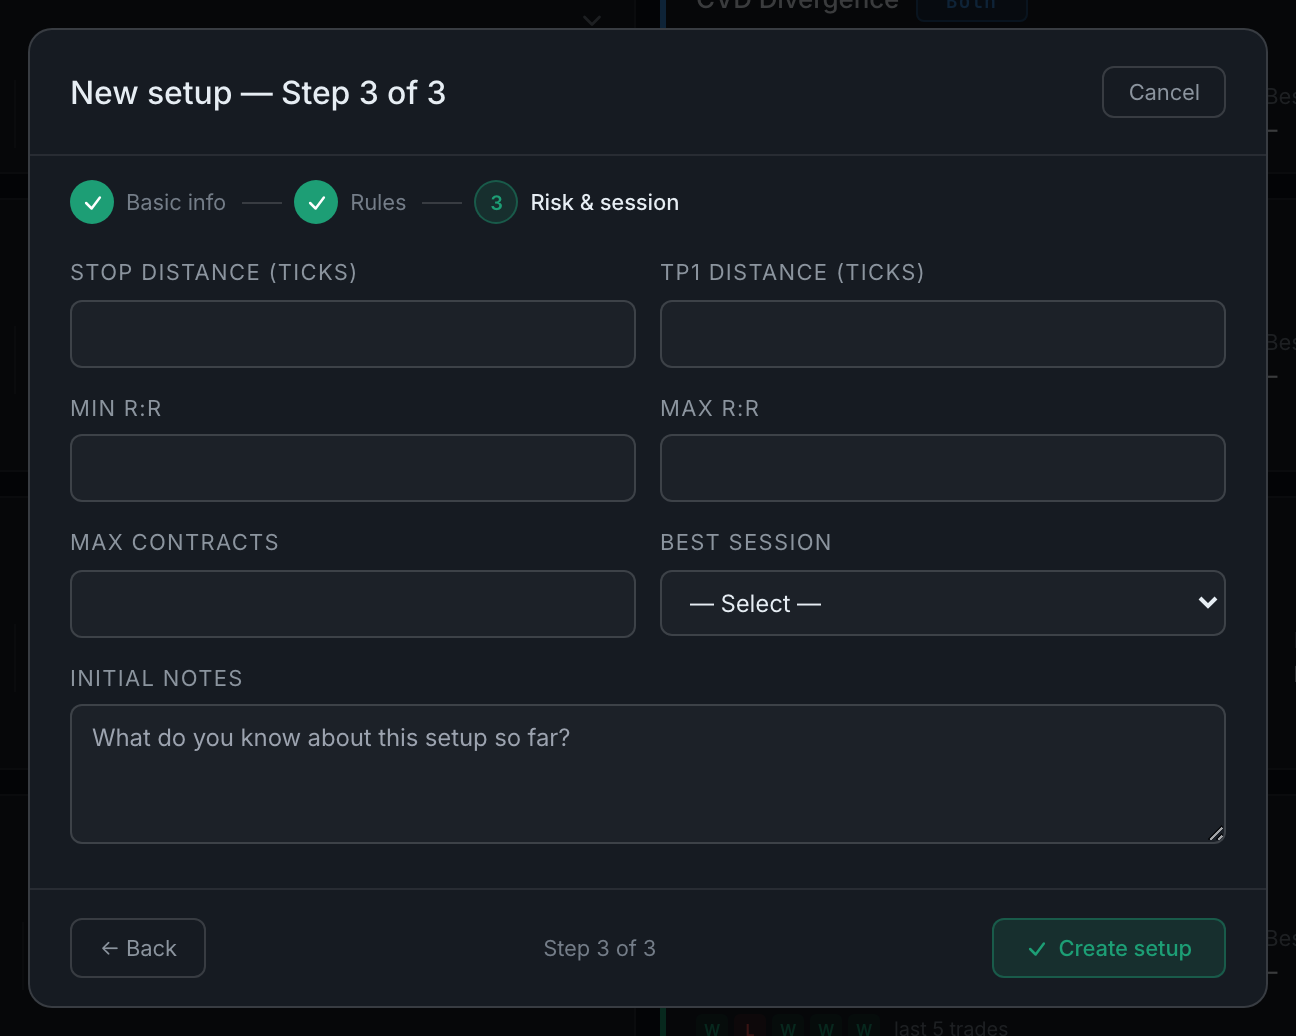Click the Back arrow icon
The width and height of the screenshot is (1296, 1036).
coord(110,948)
